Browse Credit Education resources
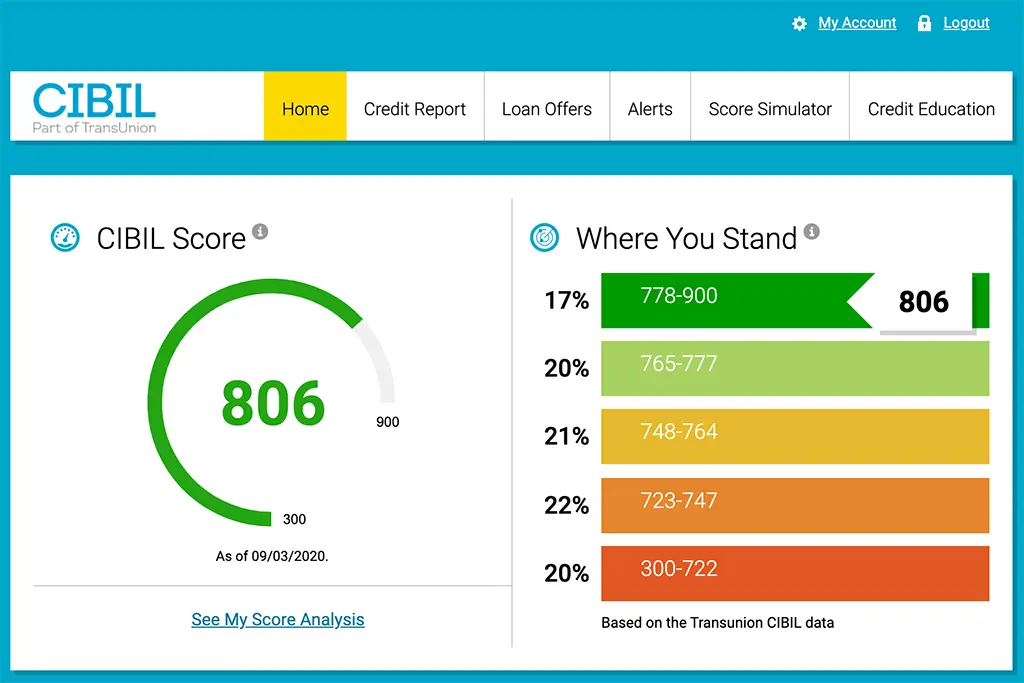 click(931, 108)
